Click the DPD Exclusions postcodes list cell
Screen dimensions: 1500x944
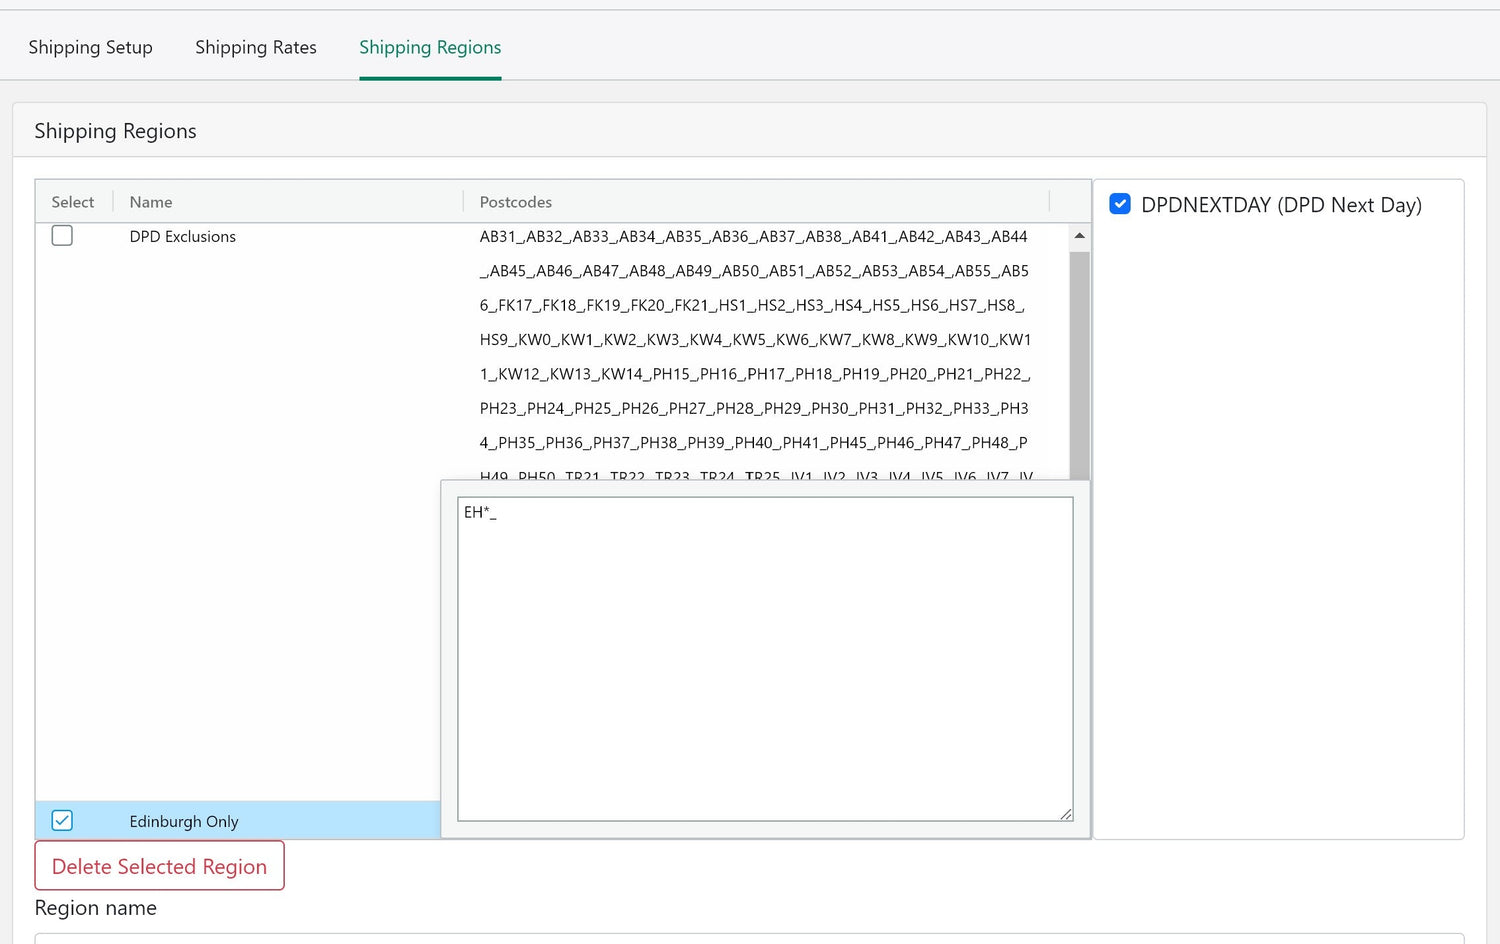[755, 340]
